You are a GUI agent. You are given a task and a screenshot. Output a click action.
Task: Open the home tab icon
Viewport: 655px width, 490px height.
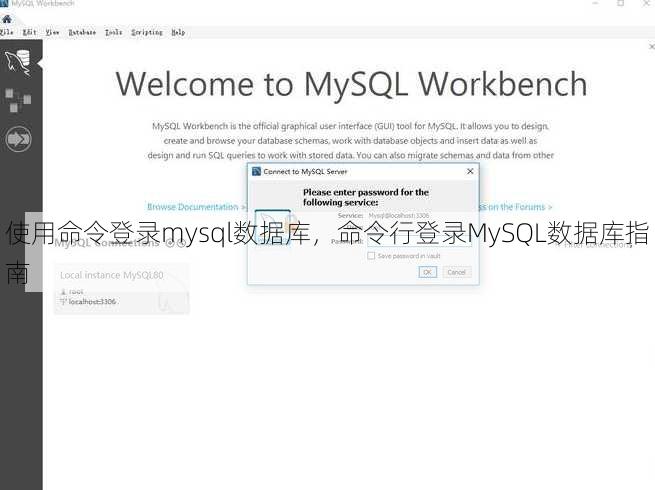pyautogui.click(x=7, y=19)
